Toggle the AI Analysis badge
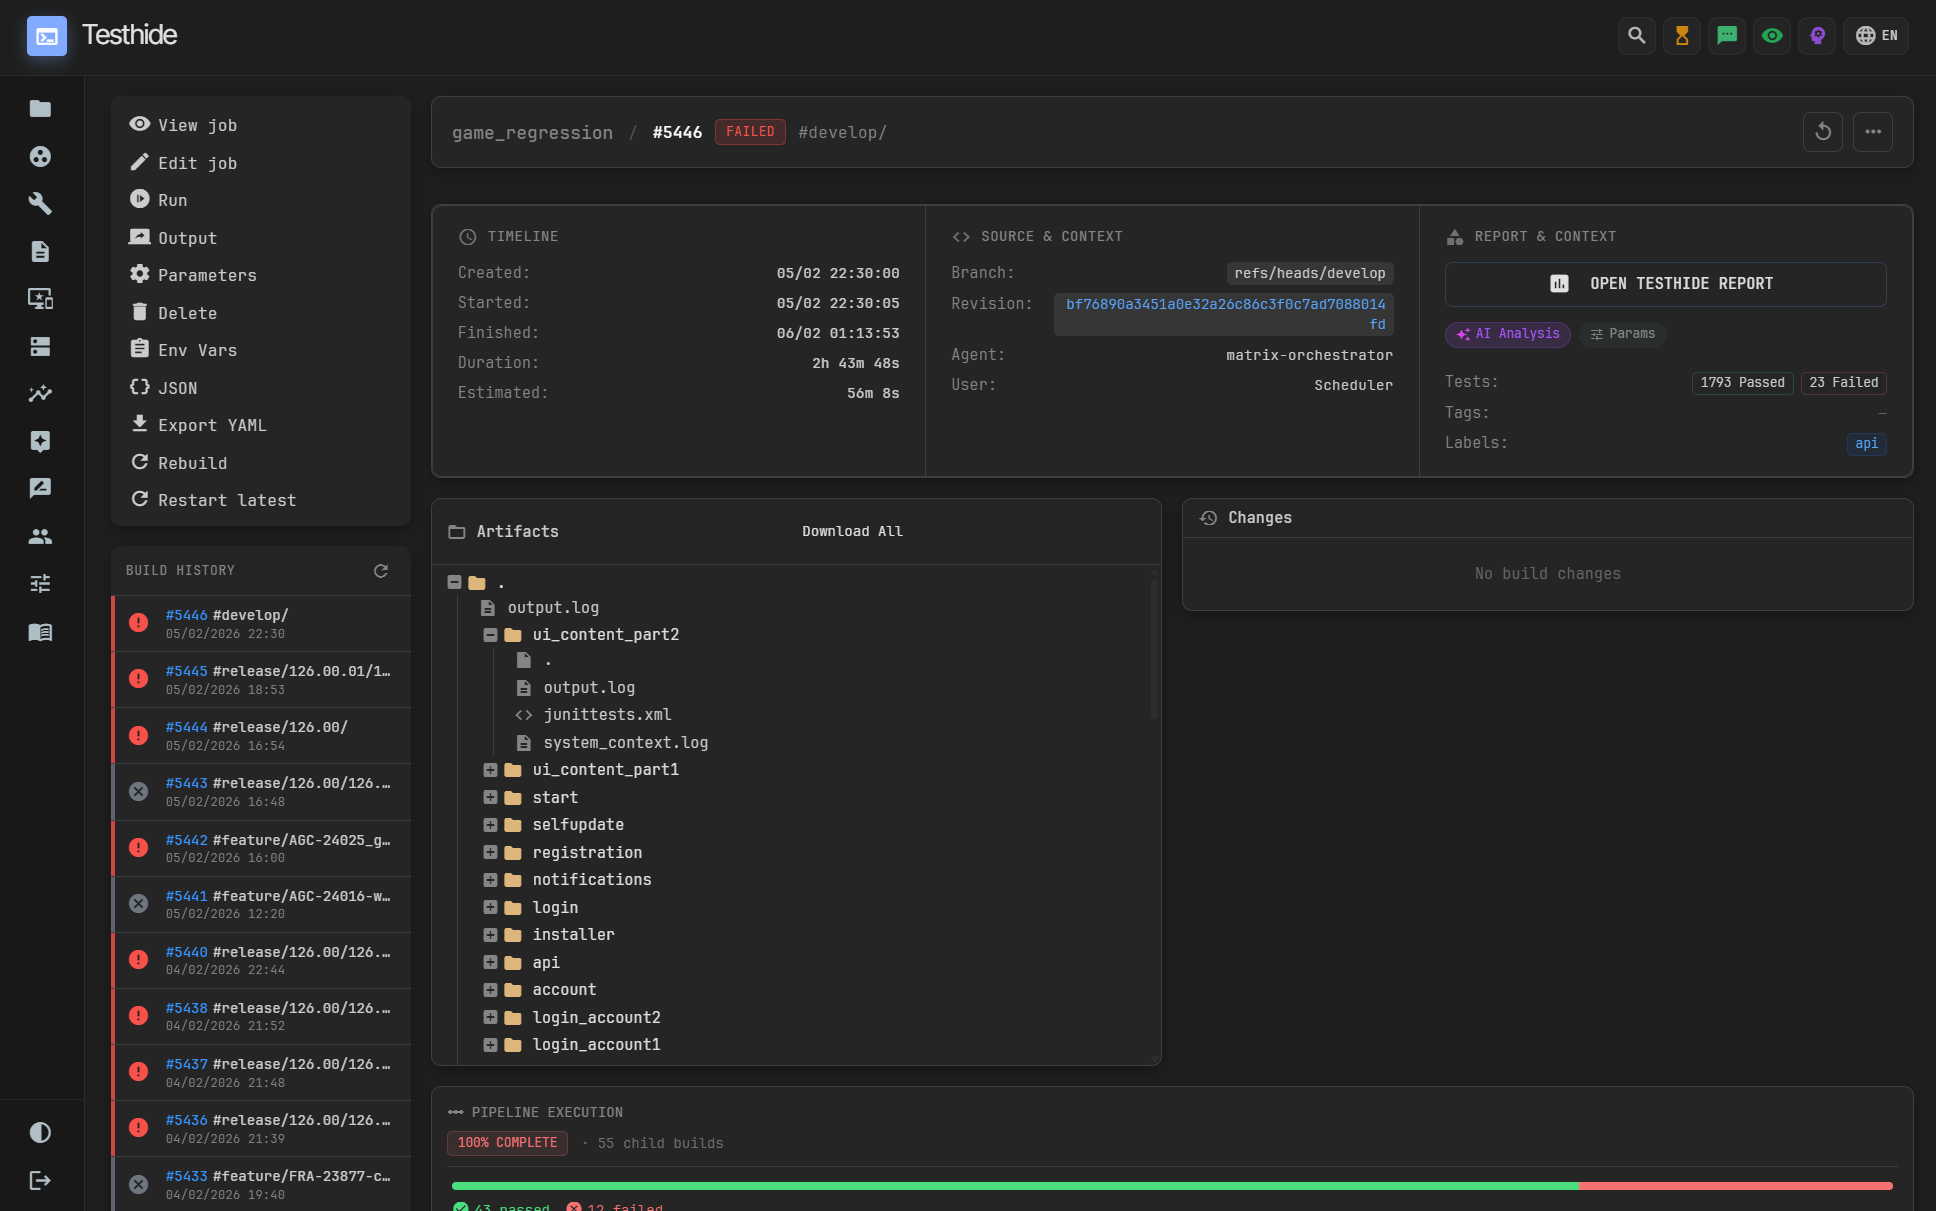 coord(1507,334)
